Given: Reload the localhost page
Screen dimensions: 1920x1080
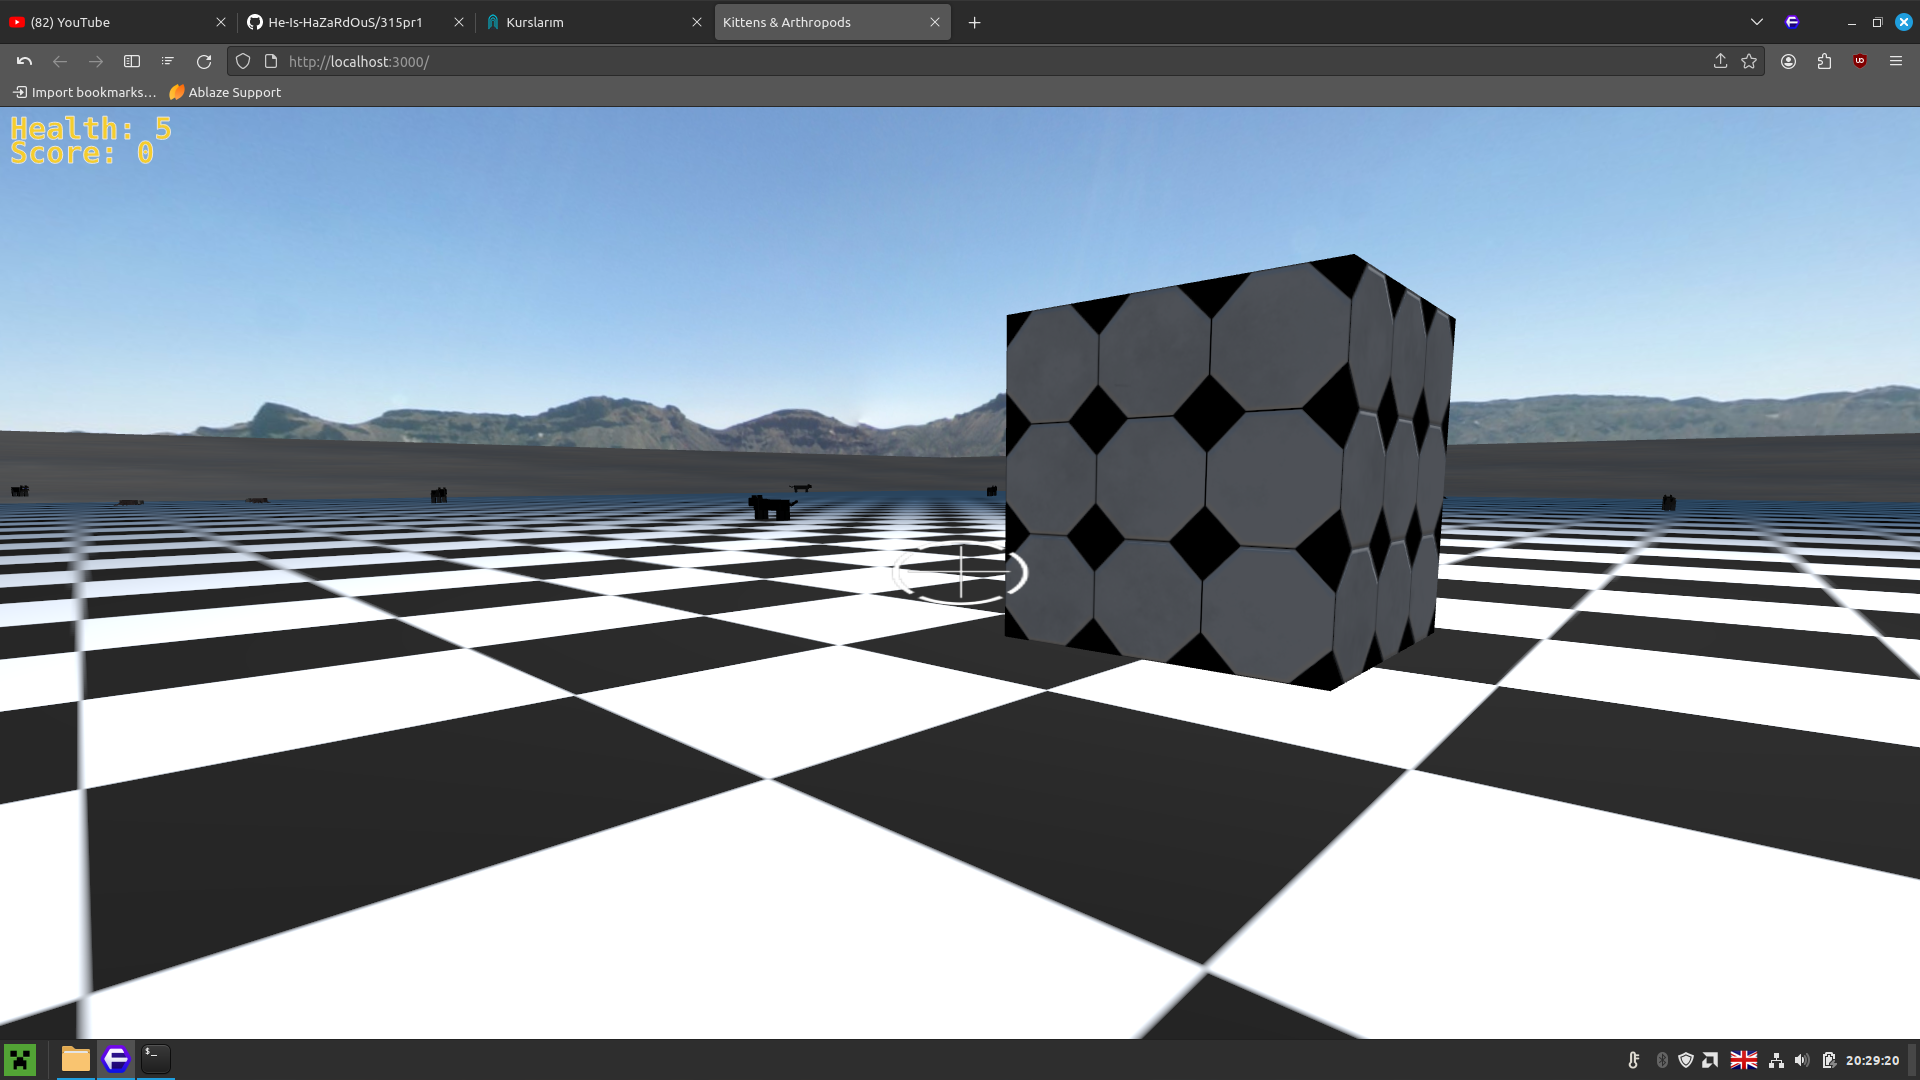Looking at the screenshot, I should (x=204, y=62).
